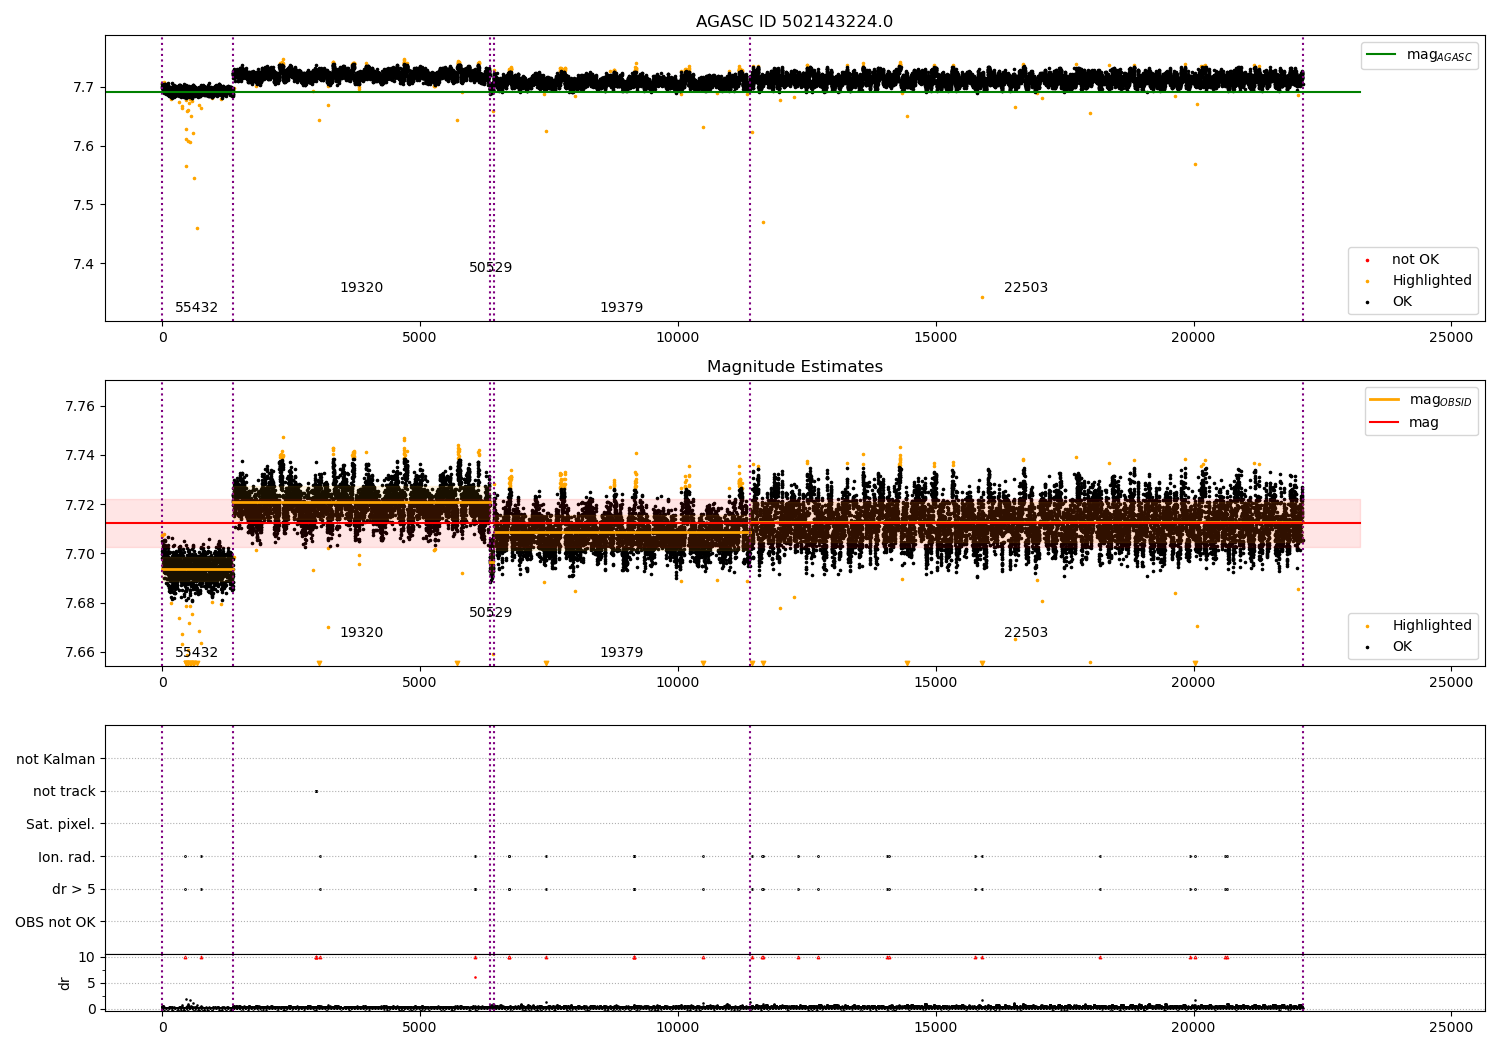Click x-tick 20000 under the middle plot

click(1193, 683)
